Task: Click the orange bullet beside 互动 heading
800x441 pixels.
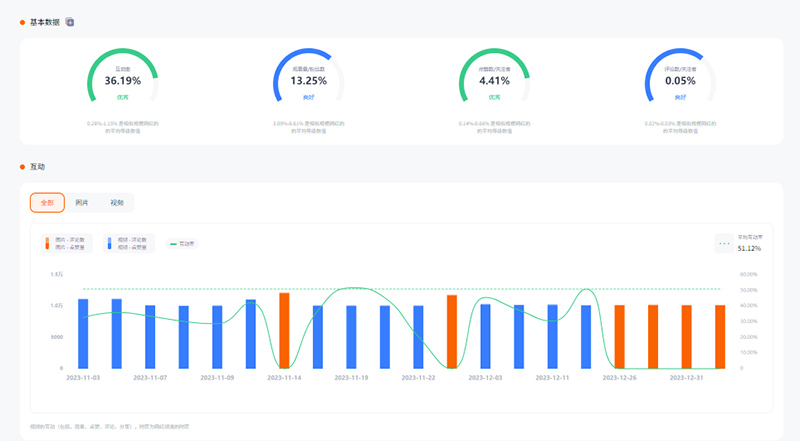Action: pos(22,166)
